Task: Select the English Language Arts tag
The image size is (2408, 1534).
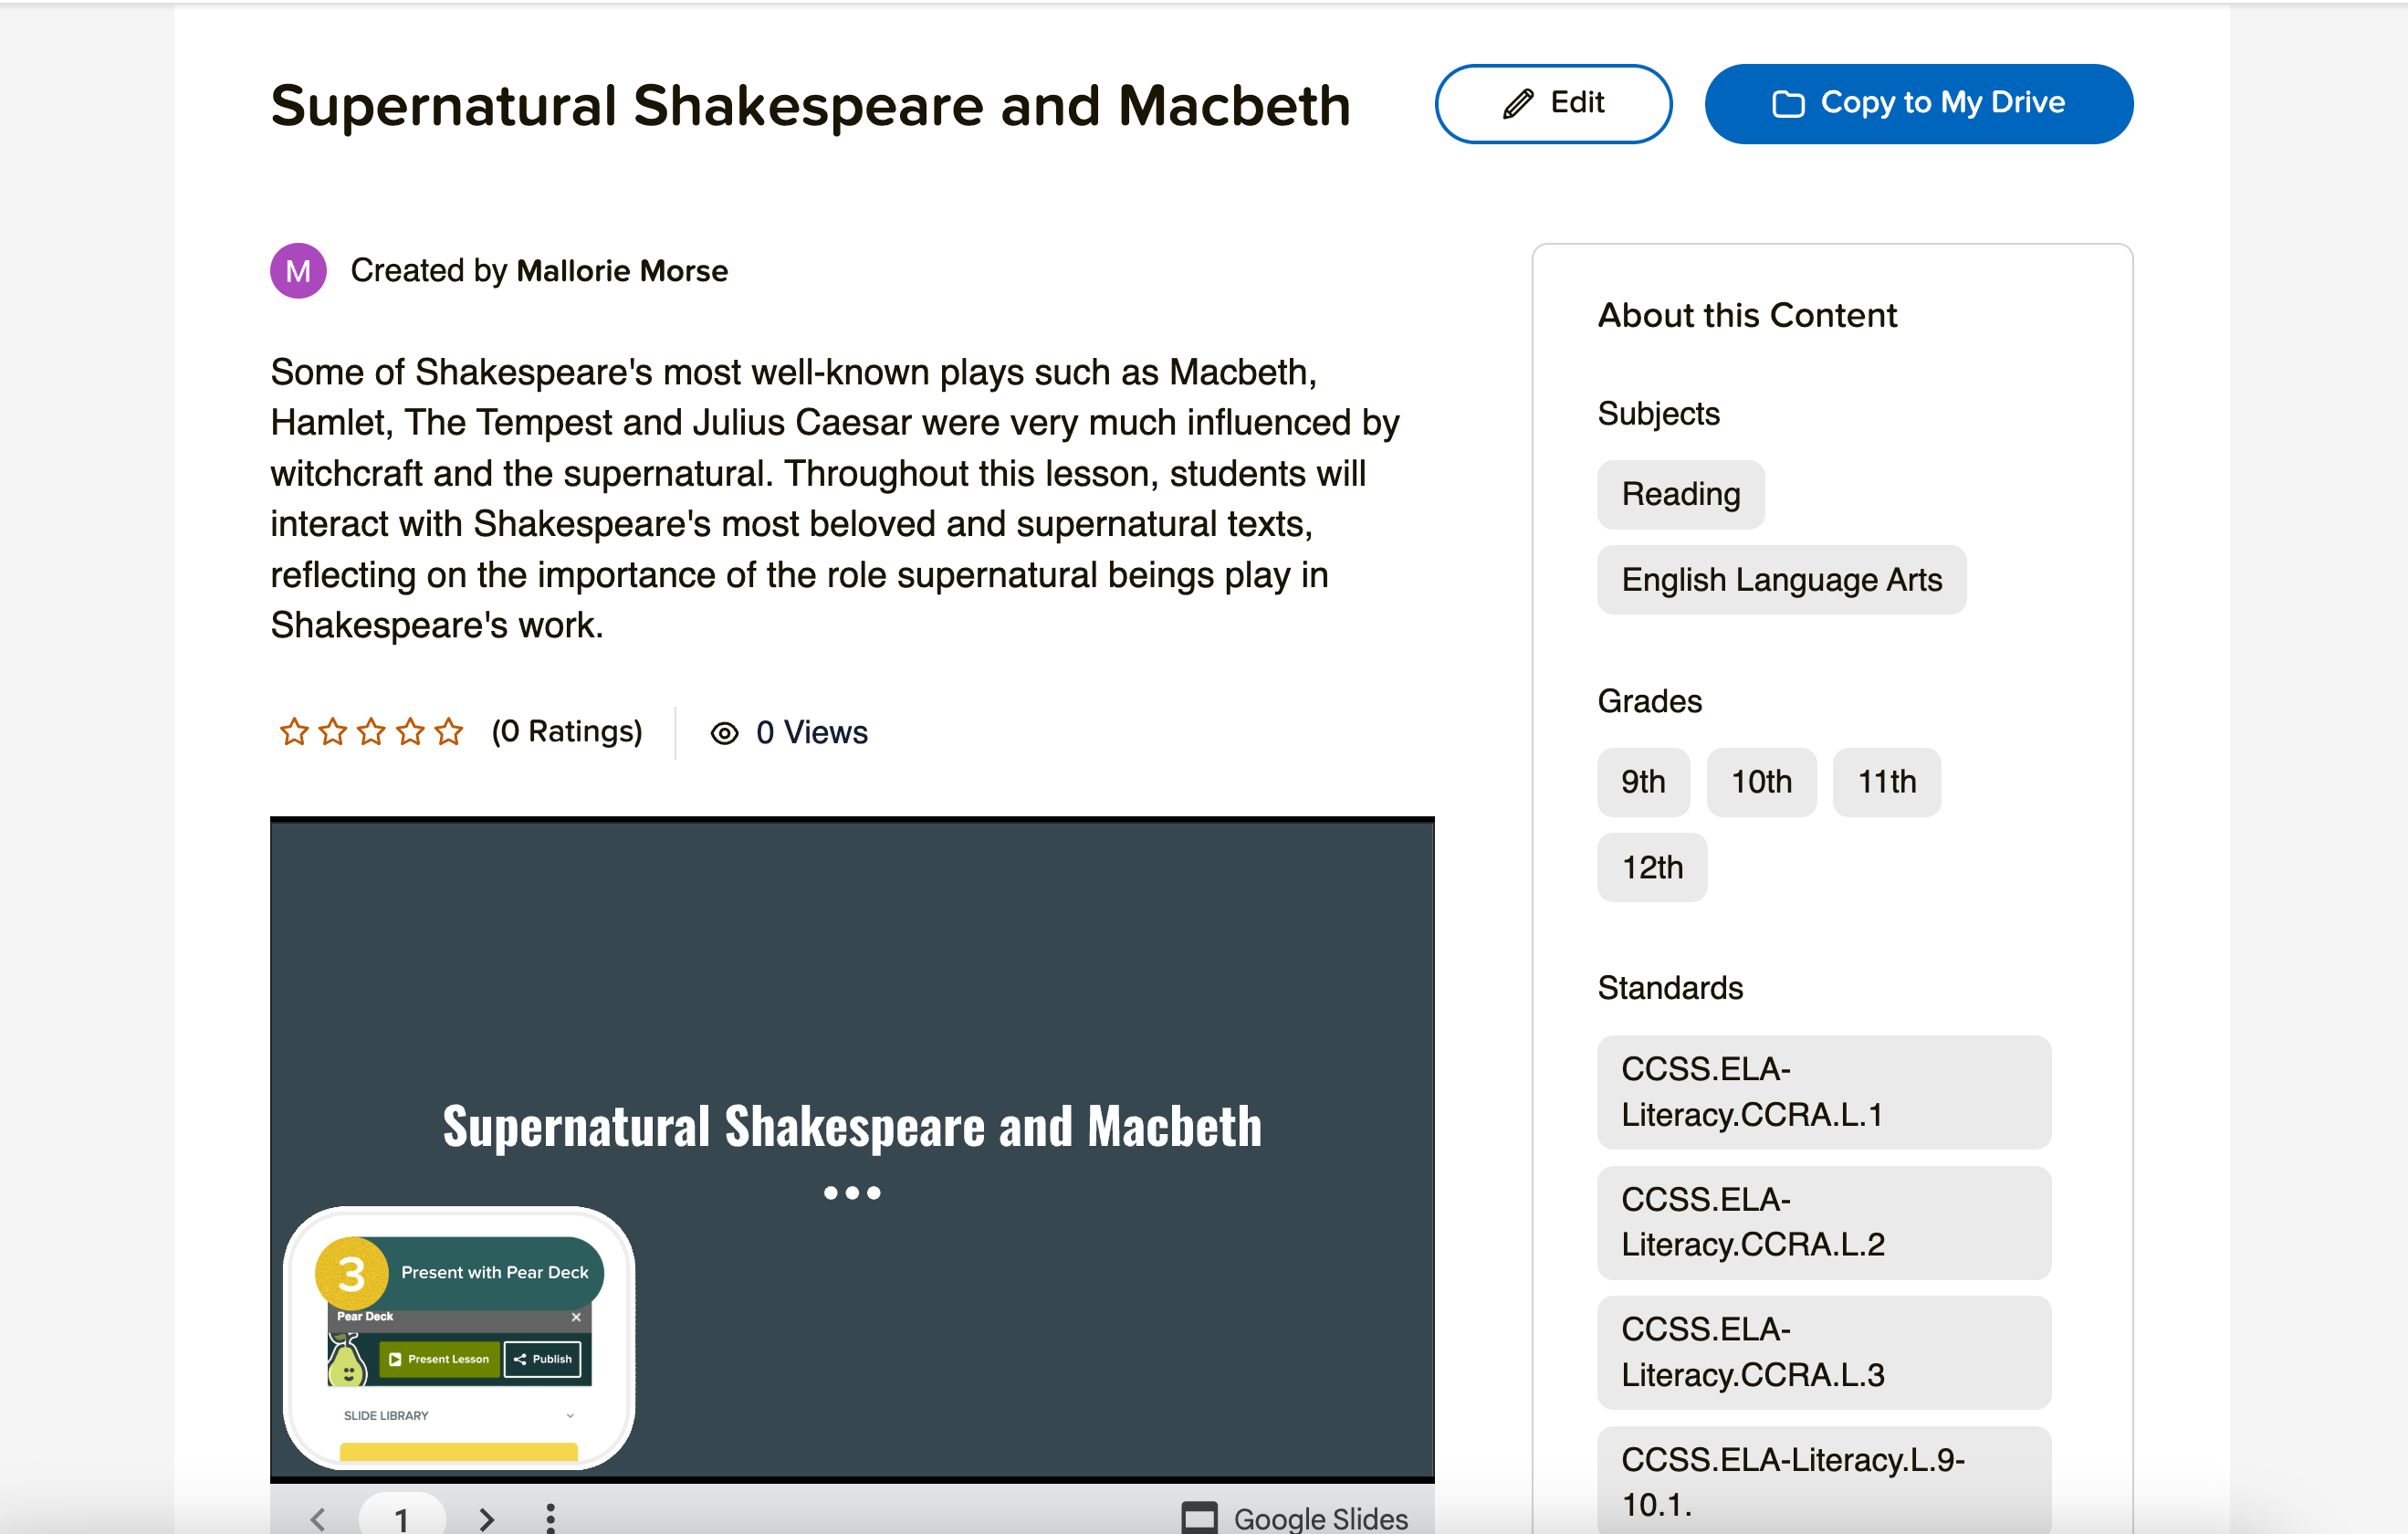Action: pyautogui.click(x=1782, y=580)
